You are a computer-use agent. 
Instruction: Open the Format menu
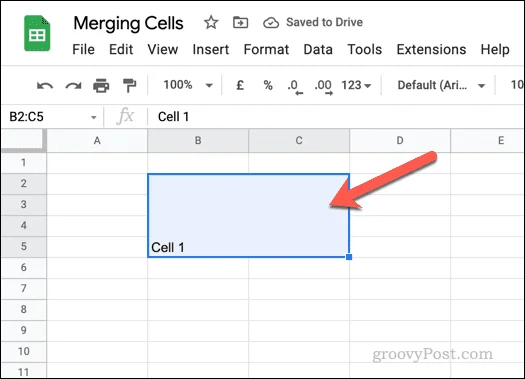point(266,50)
